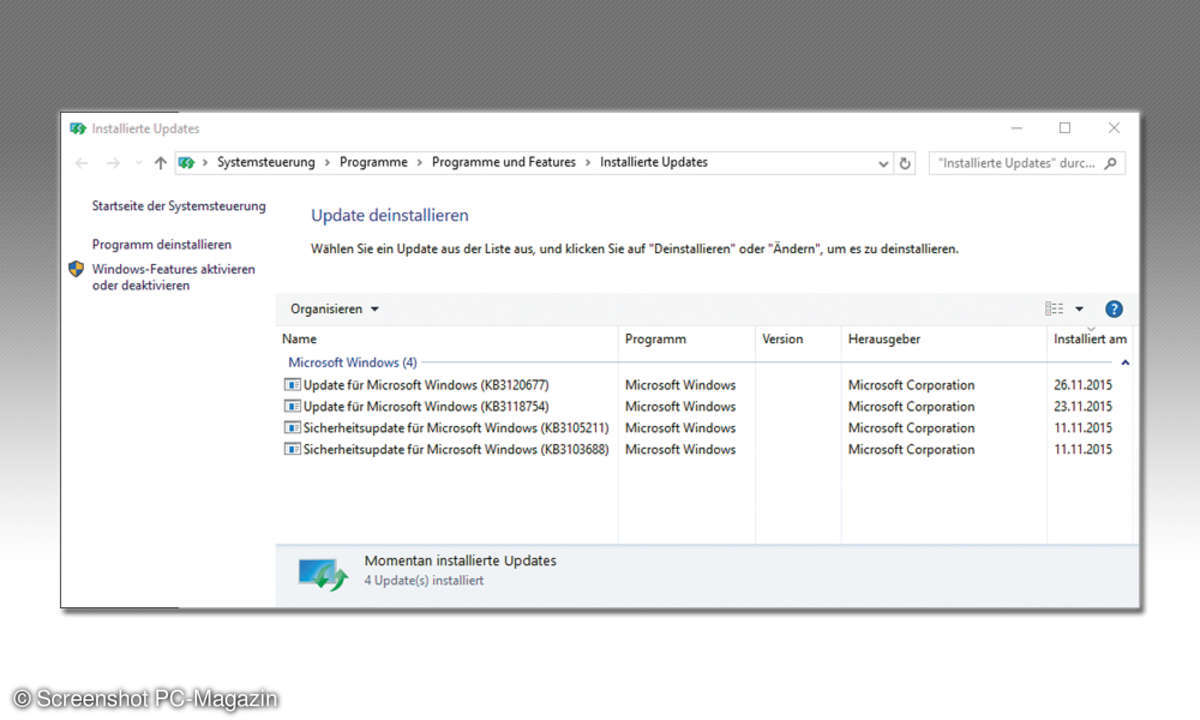Expand chevron after Systemsteuerung breadcrumb
The height and width of the screenshot is (720, 1200).
[x=327, y=162]
